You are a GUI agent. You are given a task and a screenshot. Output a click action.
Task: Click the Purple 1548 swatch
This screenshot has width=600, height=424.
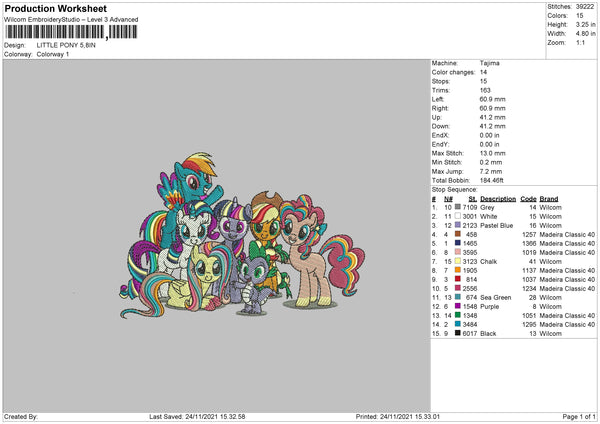point(458,306)
